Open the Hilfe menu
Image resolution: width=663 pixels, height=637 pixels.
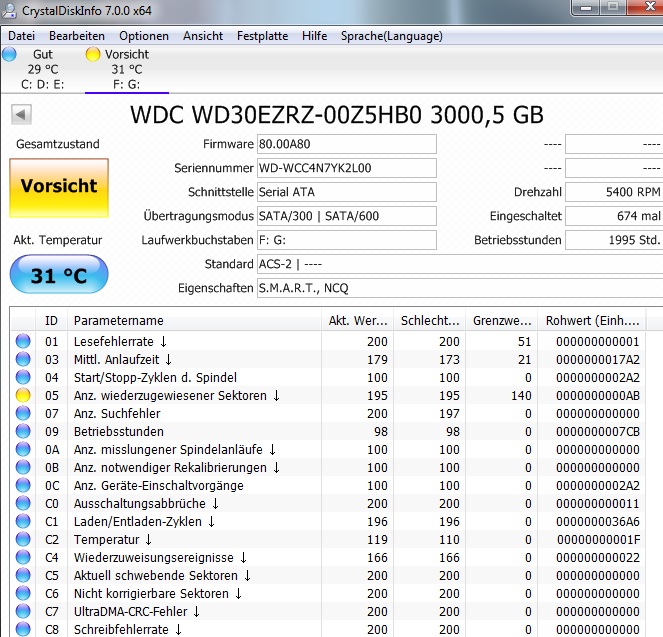click(x=314, y=36)
